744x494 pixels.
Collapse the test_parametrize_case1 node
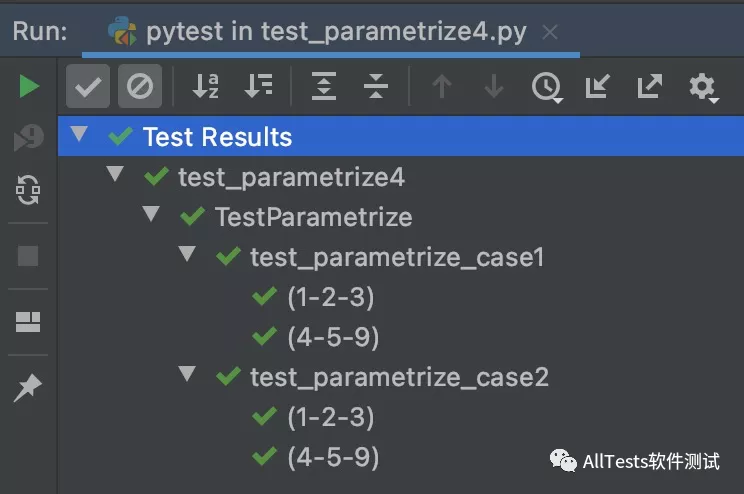point(187,254)
